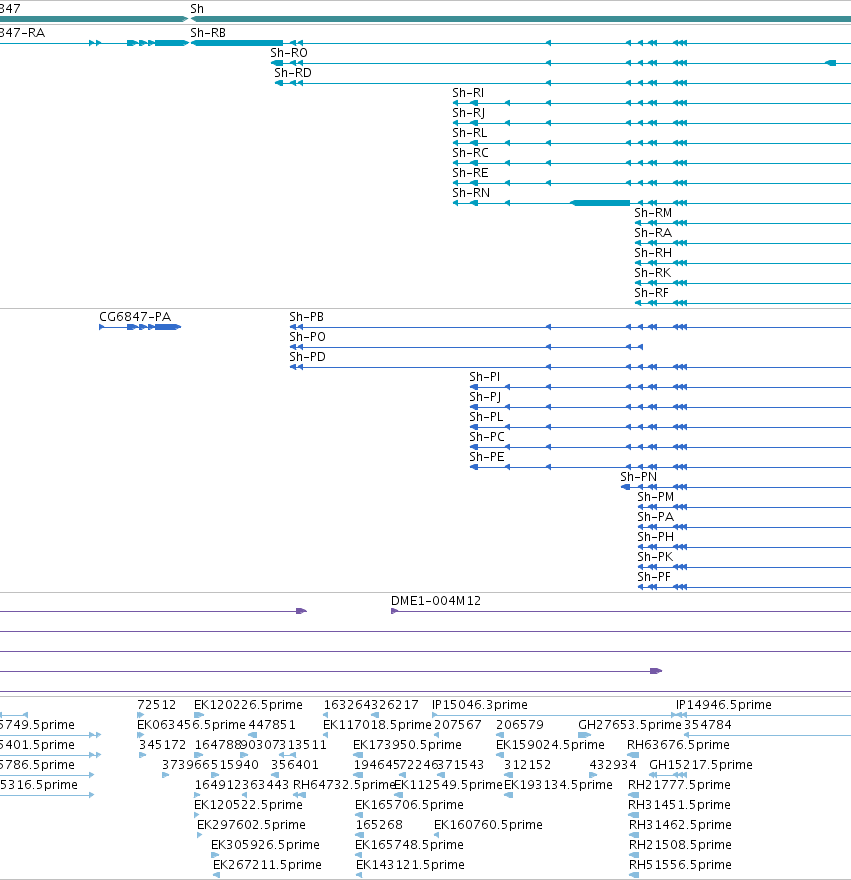Click the Sh-RJ transcript label
Image resolution: width=851 pixels, height=880 pixels.
(469, 113)
